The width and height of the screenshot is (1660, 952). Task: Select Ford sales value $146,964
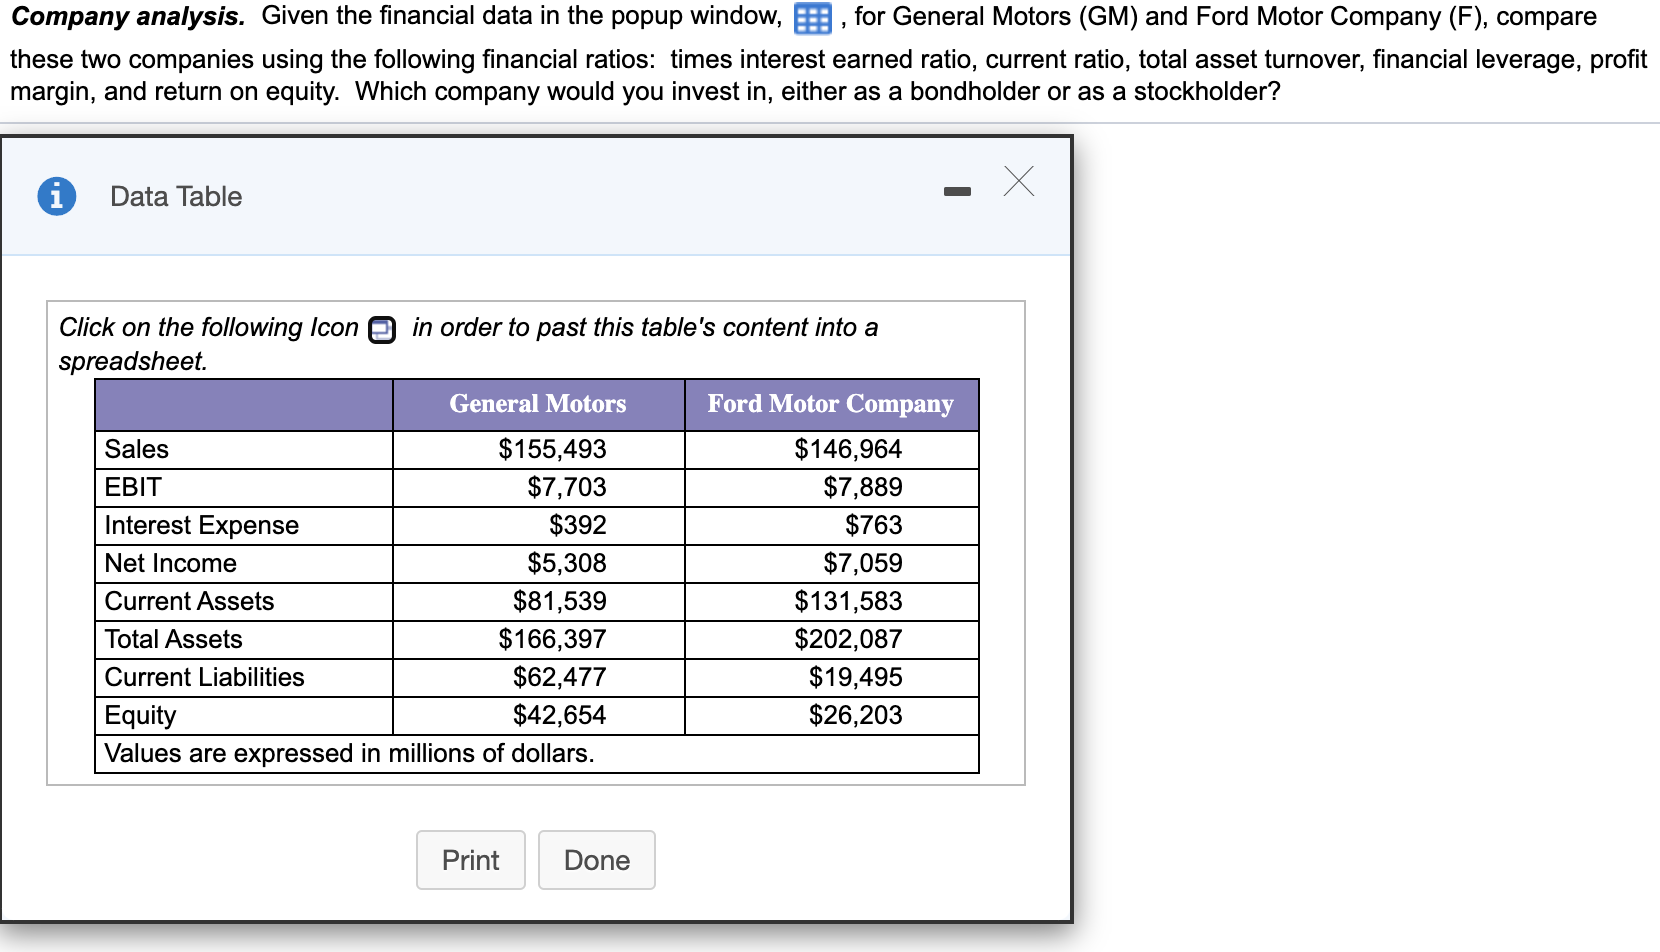pyautogui.click(x=848, y=449)
